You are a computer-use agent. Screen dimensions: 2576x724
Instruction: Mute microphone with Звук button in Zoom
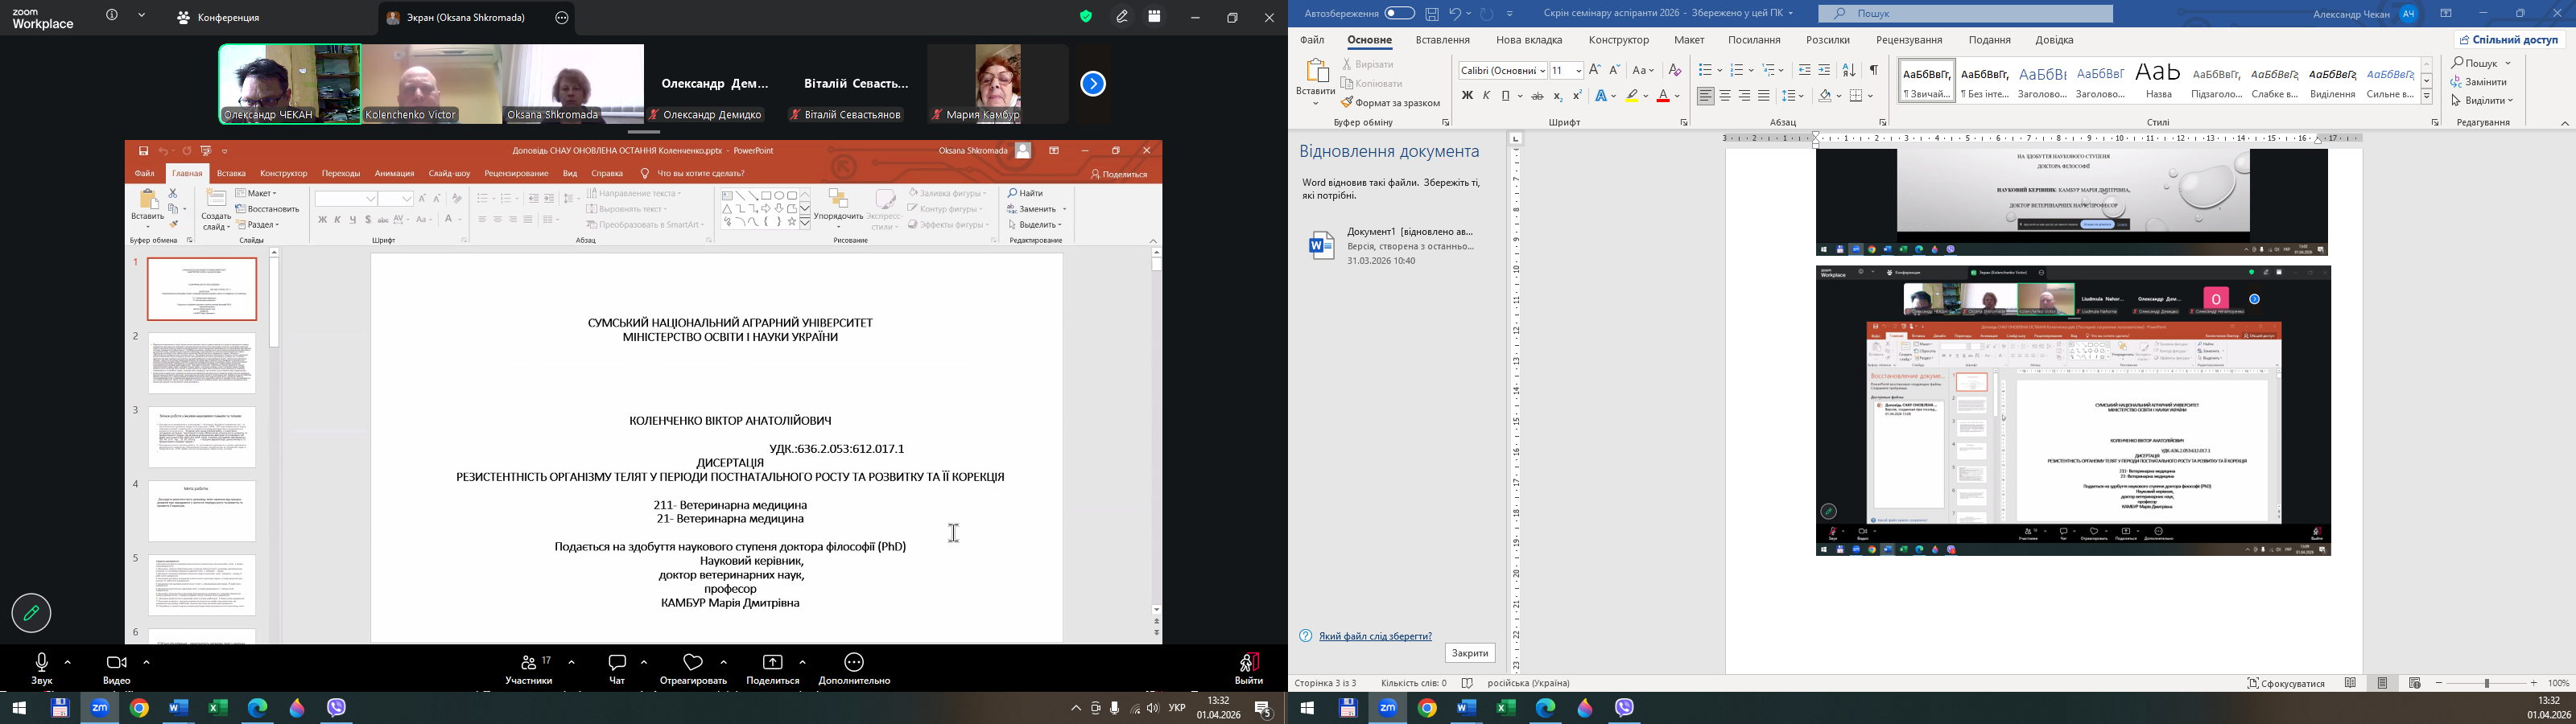click(41, 668)
